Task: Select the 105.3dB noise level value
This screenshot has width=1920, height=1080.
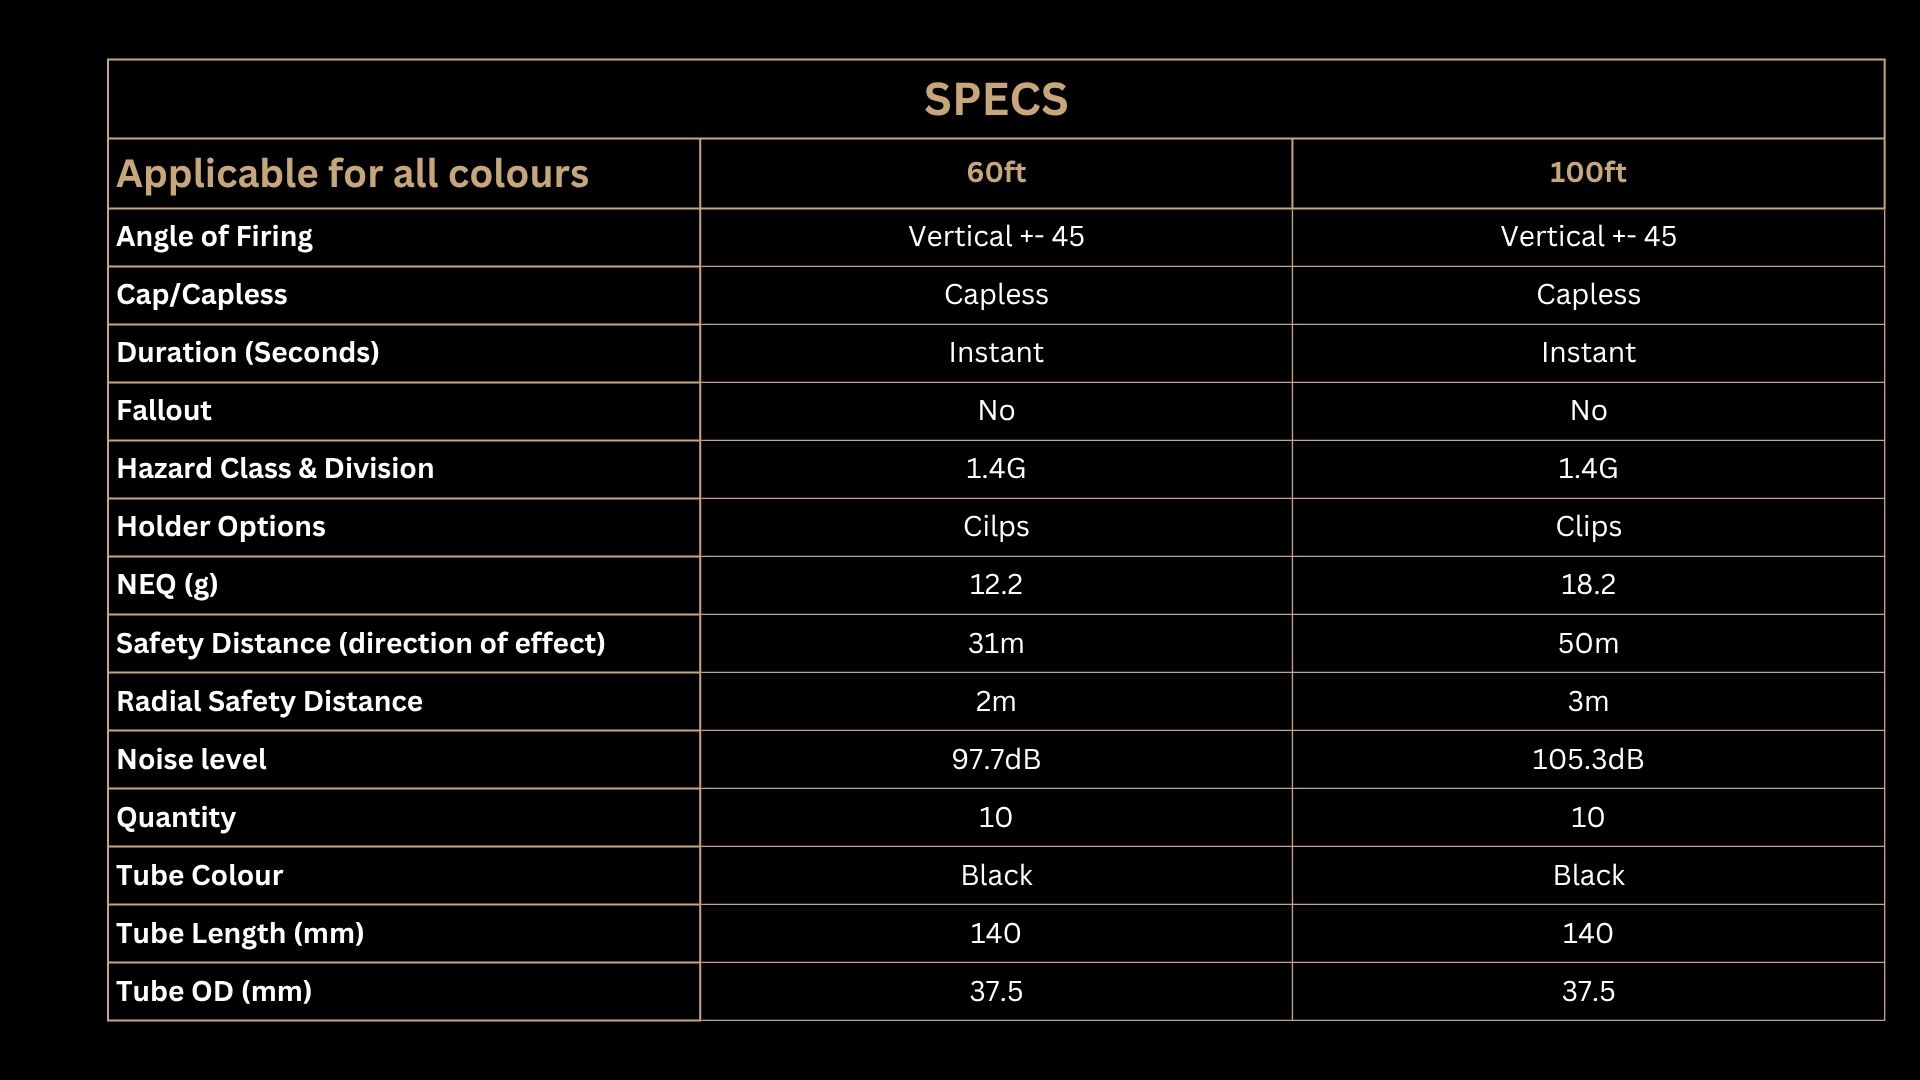Action: point(1588,759)
